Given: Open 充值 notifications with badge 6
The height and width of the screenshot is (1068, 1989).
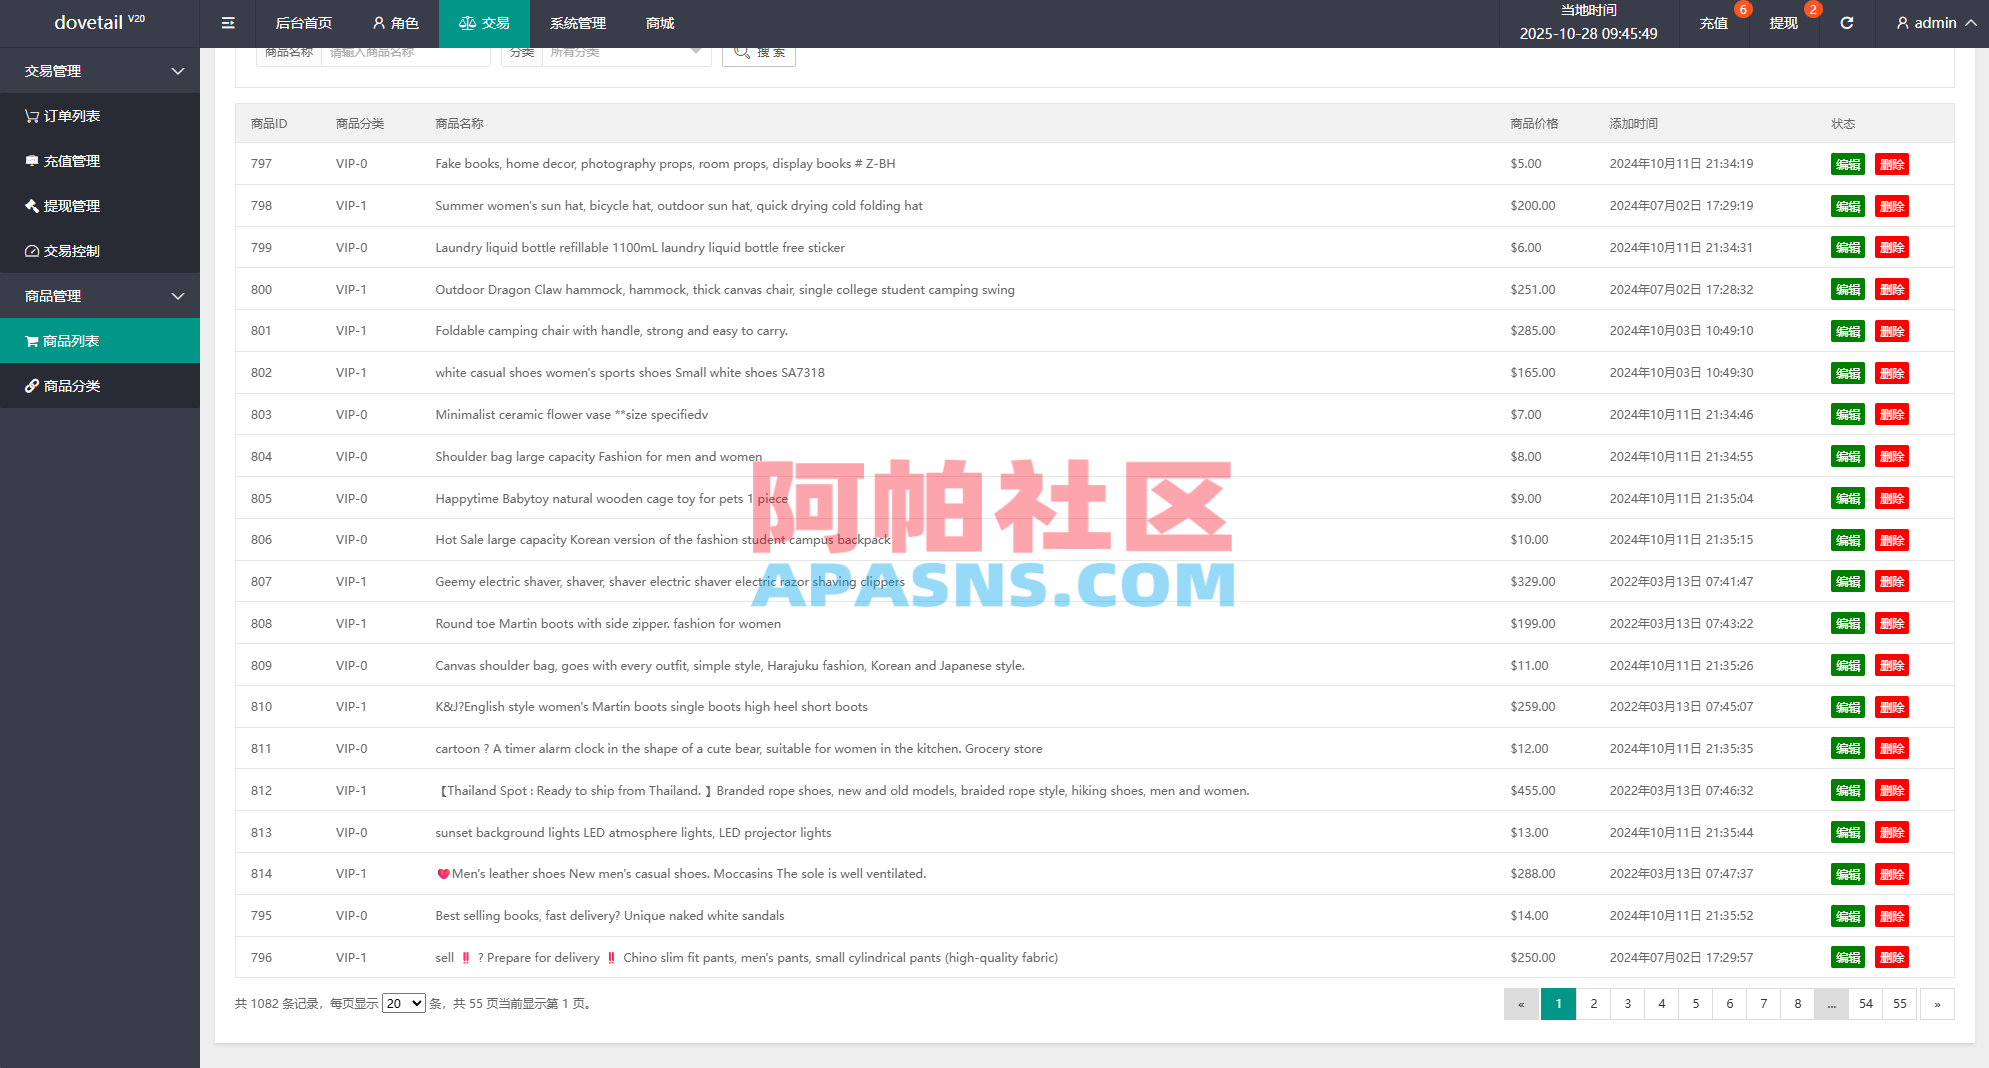Looking at the screenshot, I should 1714,23.
